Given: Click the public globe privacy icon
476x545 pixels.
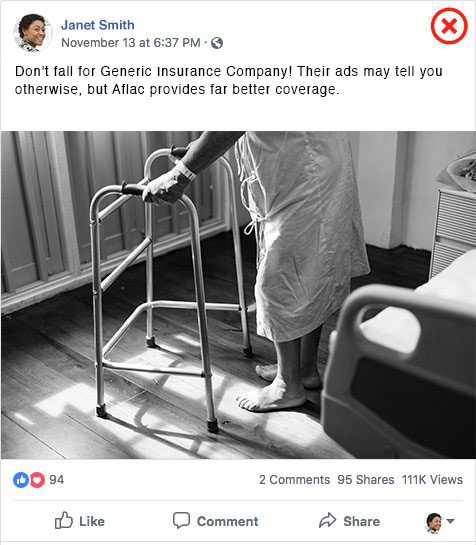Looking at the screenshot, I should (217, 43).
